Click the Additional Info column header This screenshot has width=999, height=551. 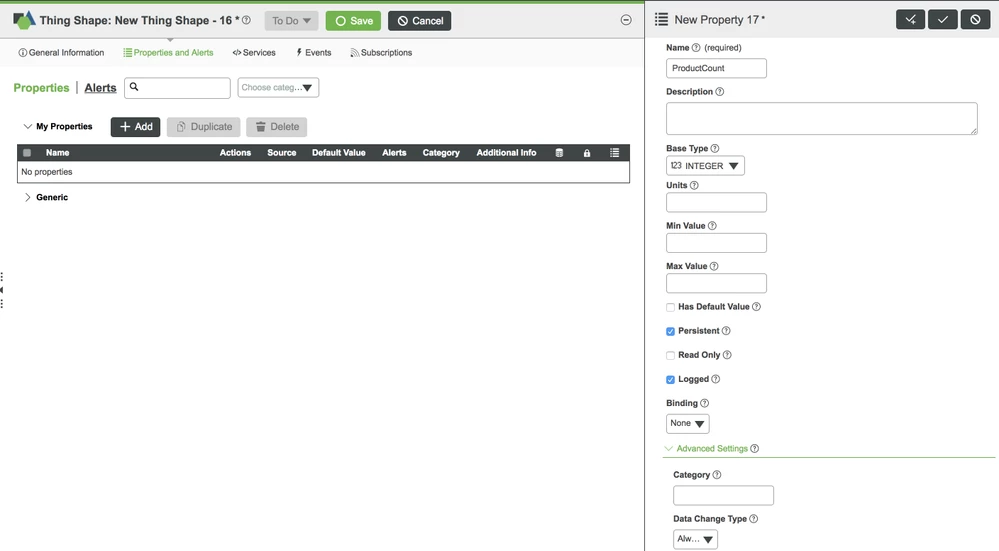click(506, 153)
